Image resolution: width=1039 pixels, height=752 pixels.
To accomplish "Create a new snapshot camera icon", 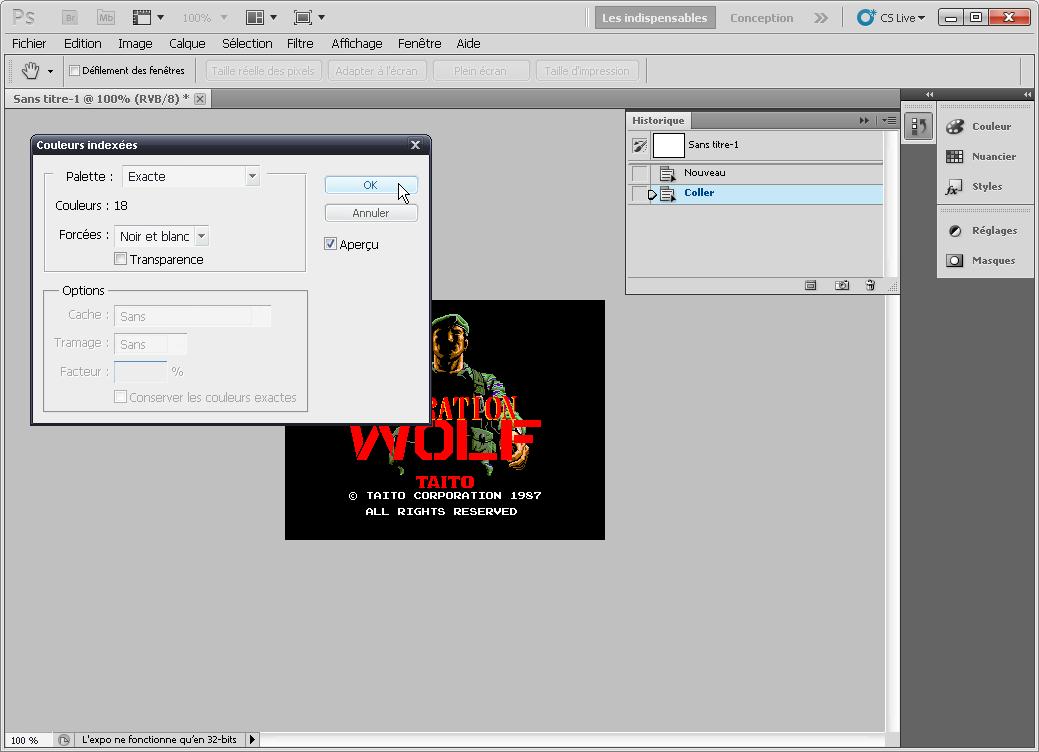I will click(x=842, y=286).
